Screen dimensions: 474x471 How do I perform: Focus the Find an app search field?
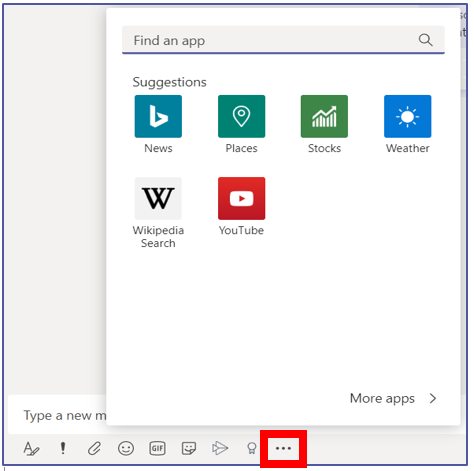[283, 40]
